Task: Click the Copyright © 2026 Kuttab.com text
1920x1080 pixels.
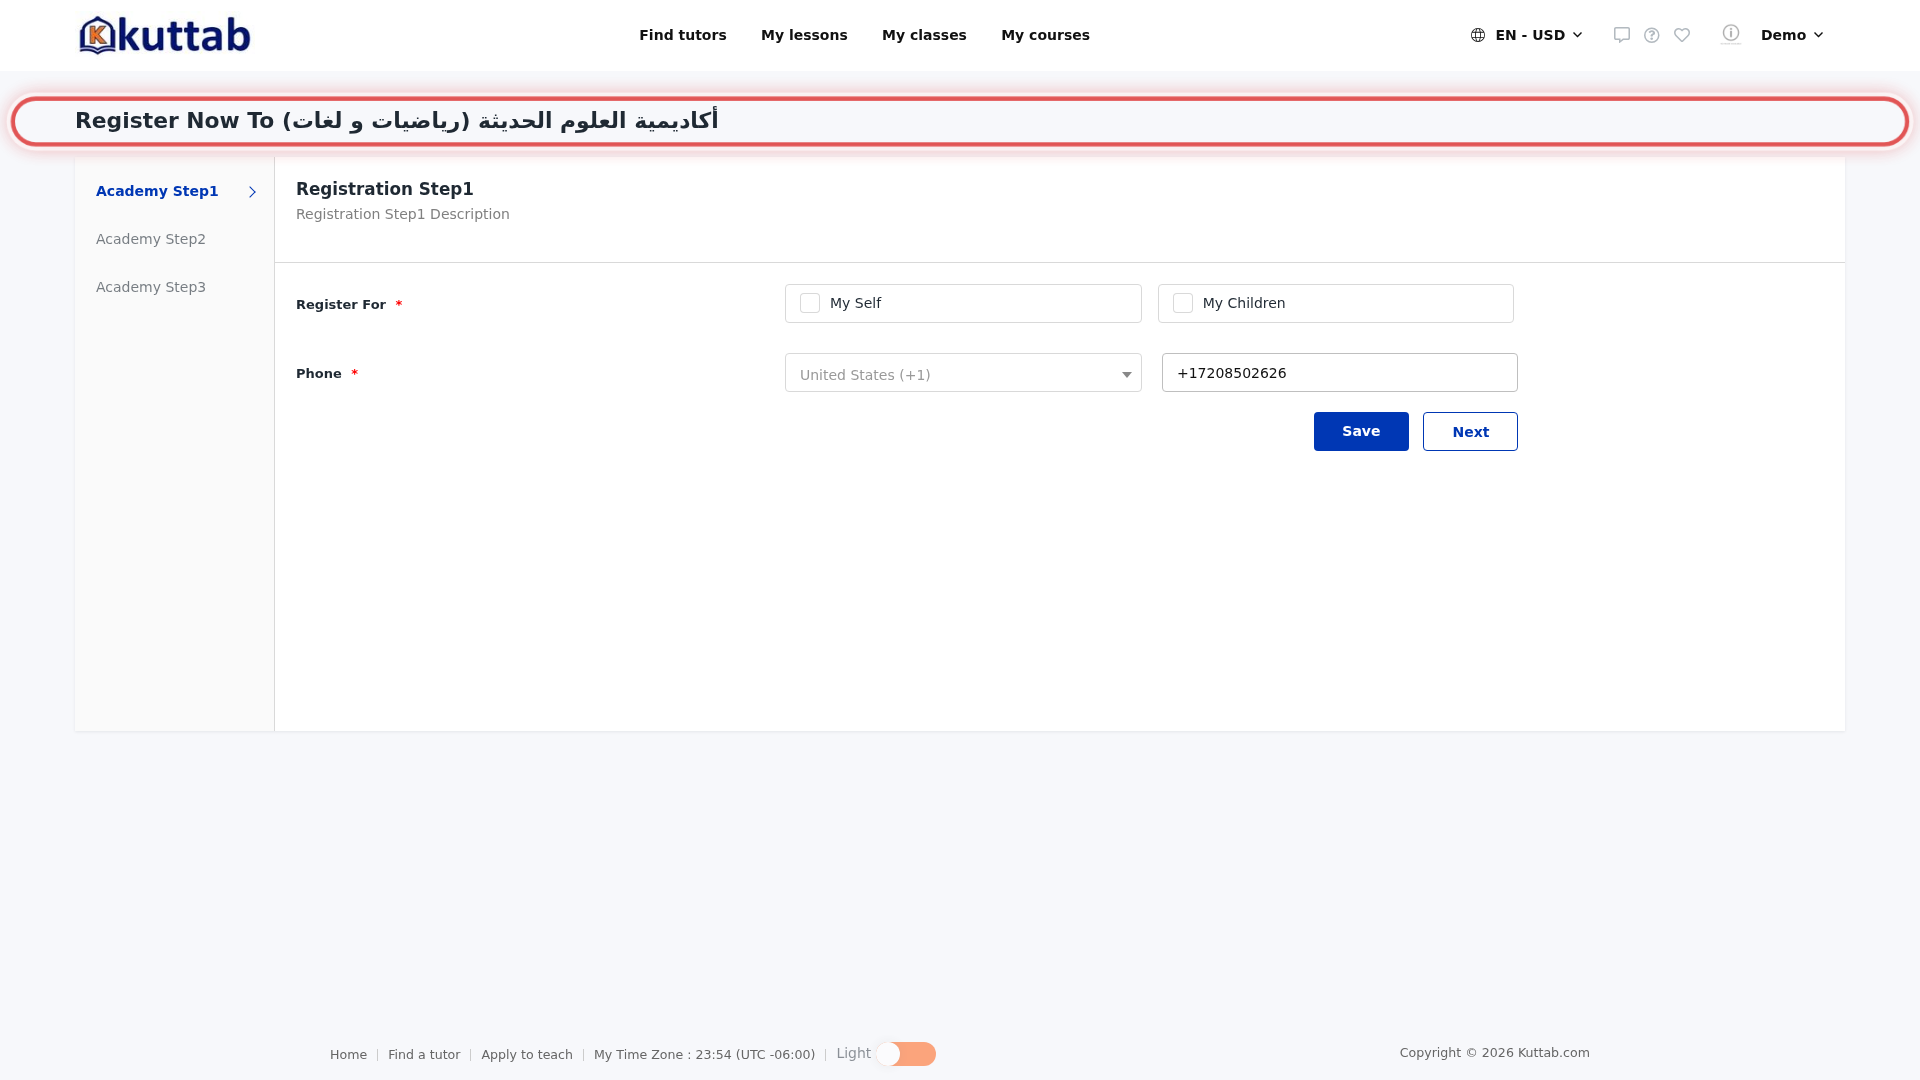Action: click(1495, 1053)
